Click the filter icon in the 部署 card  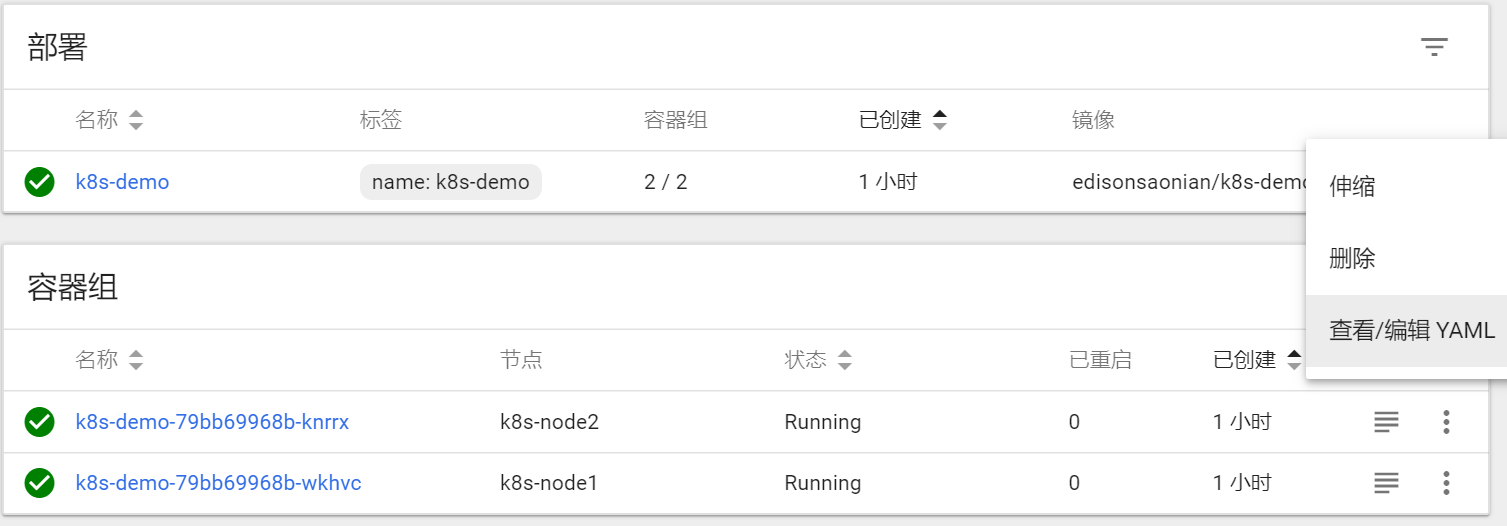coord(1434,47)
